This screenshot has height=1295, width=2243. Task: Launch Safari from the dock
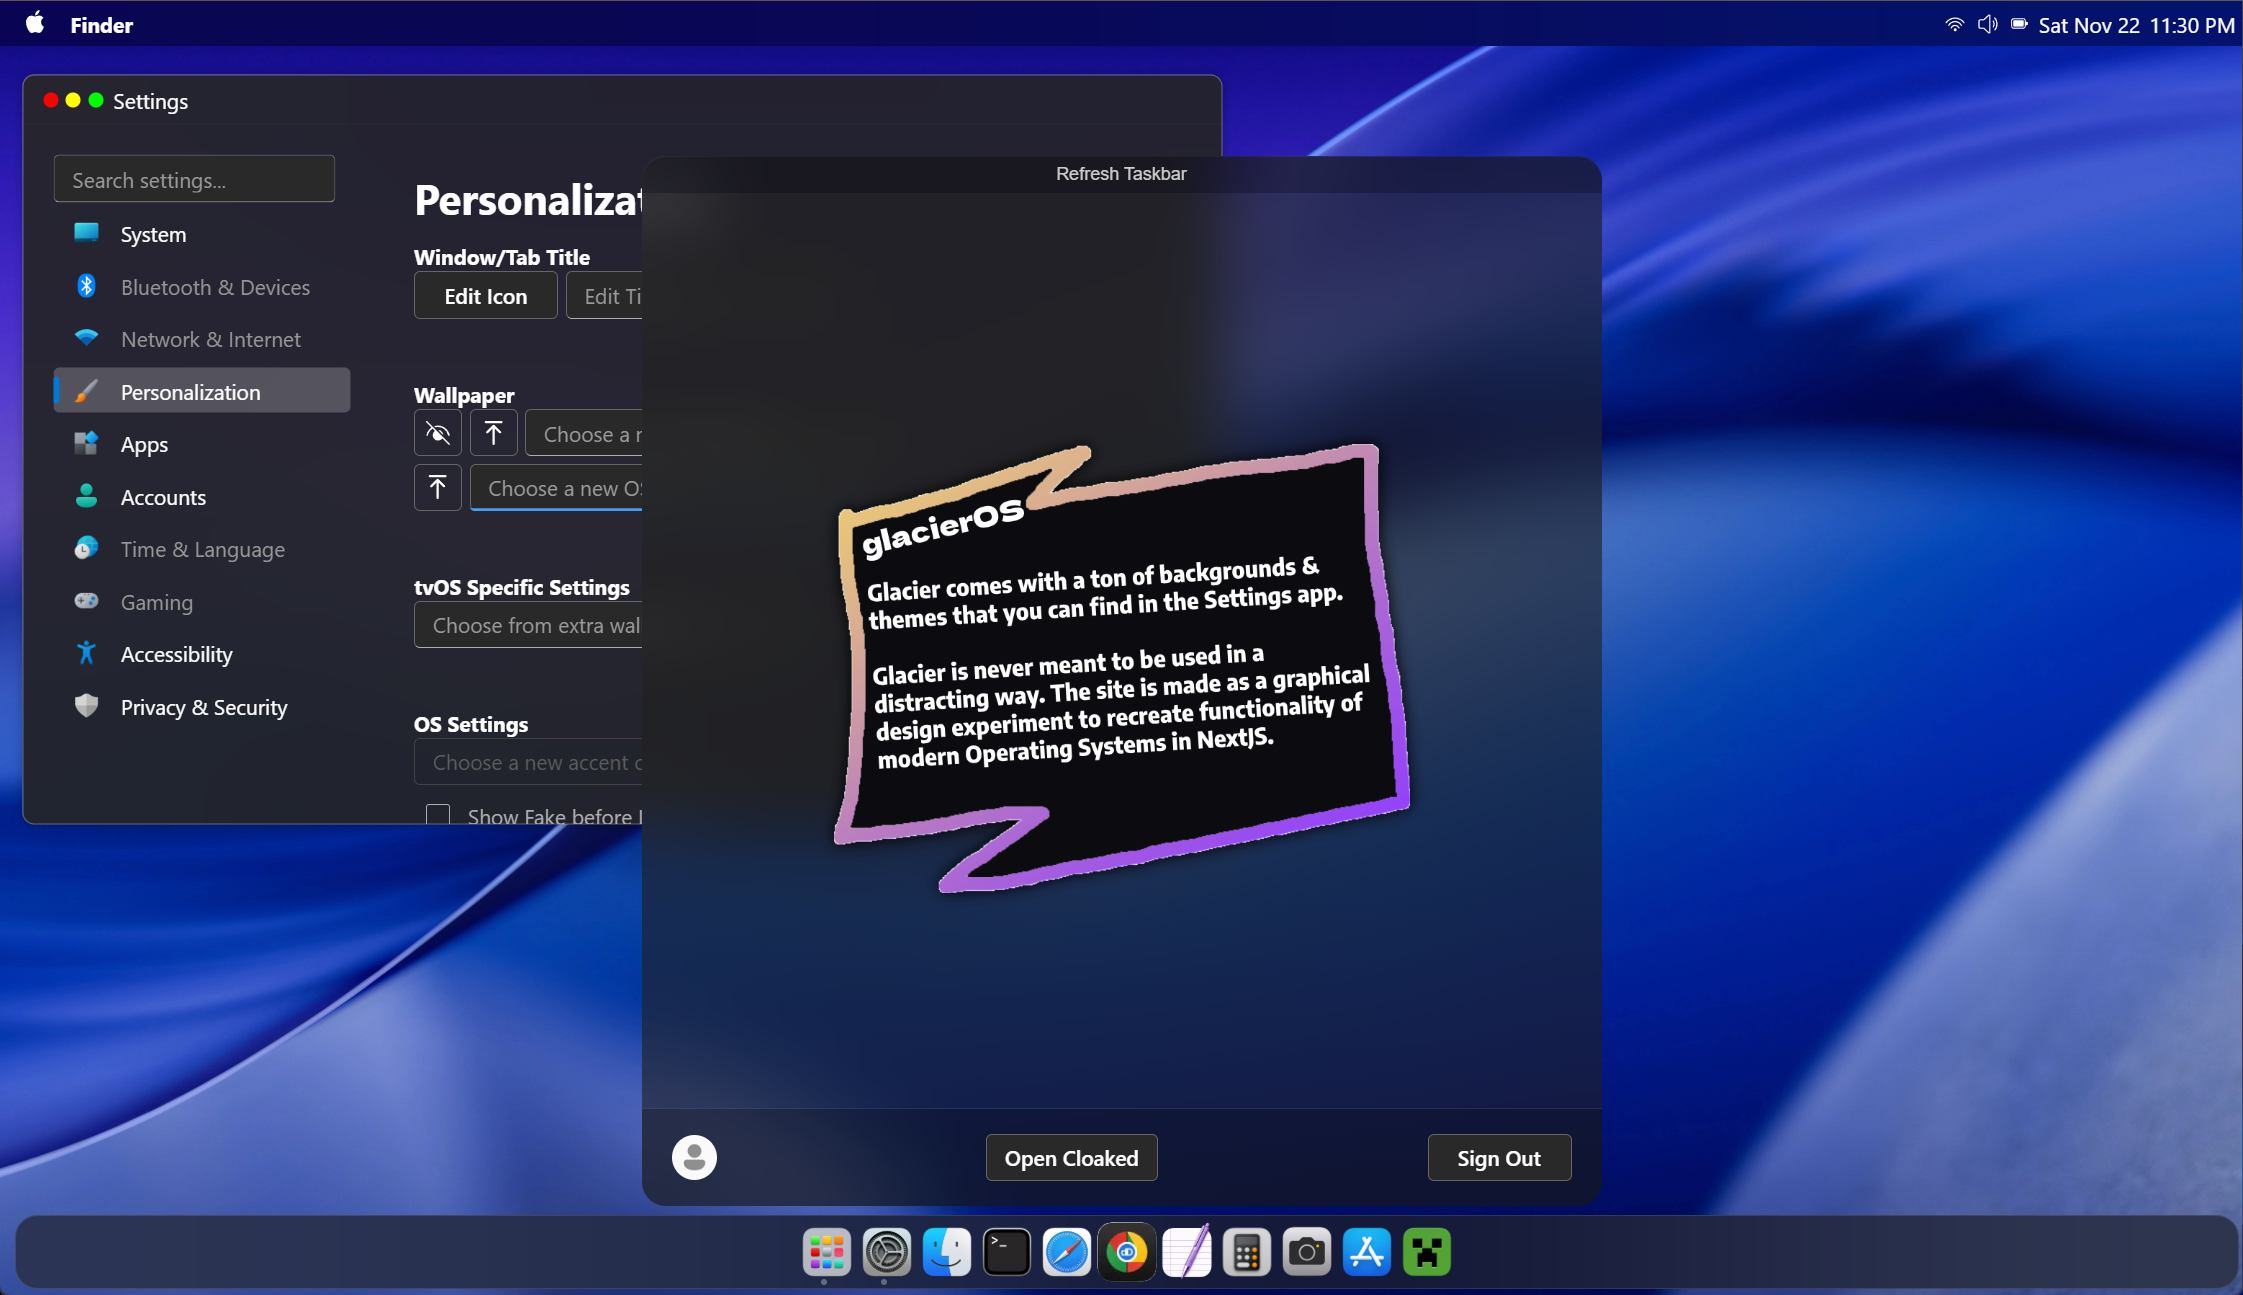[1066, 1251]
